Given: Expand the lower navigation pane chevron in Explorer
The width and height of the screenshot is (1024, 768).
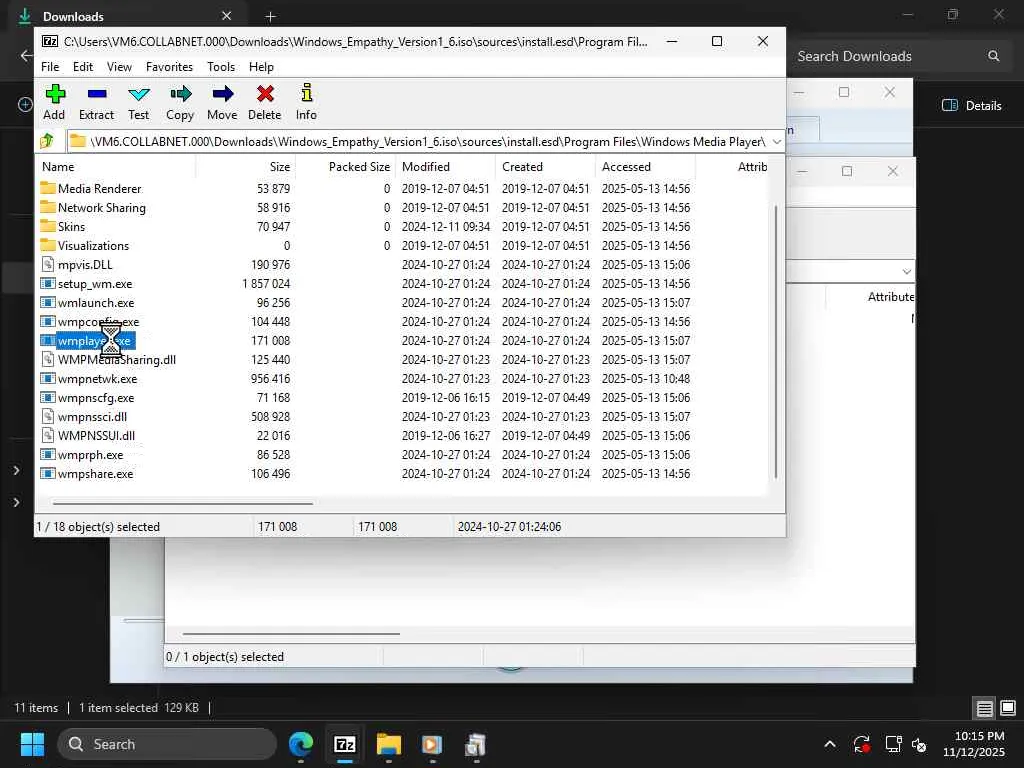Looking at the screenshot, I should tap(16, 502).
